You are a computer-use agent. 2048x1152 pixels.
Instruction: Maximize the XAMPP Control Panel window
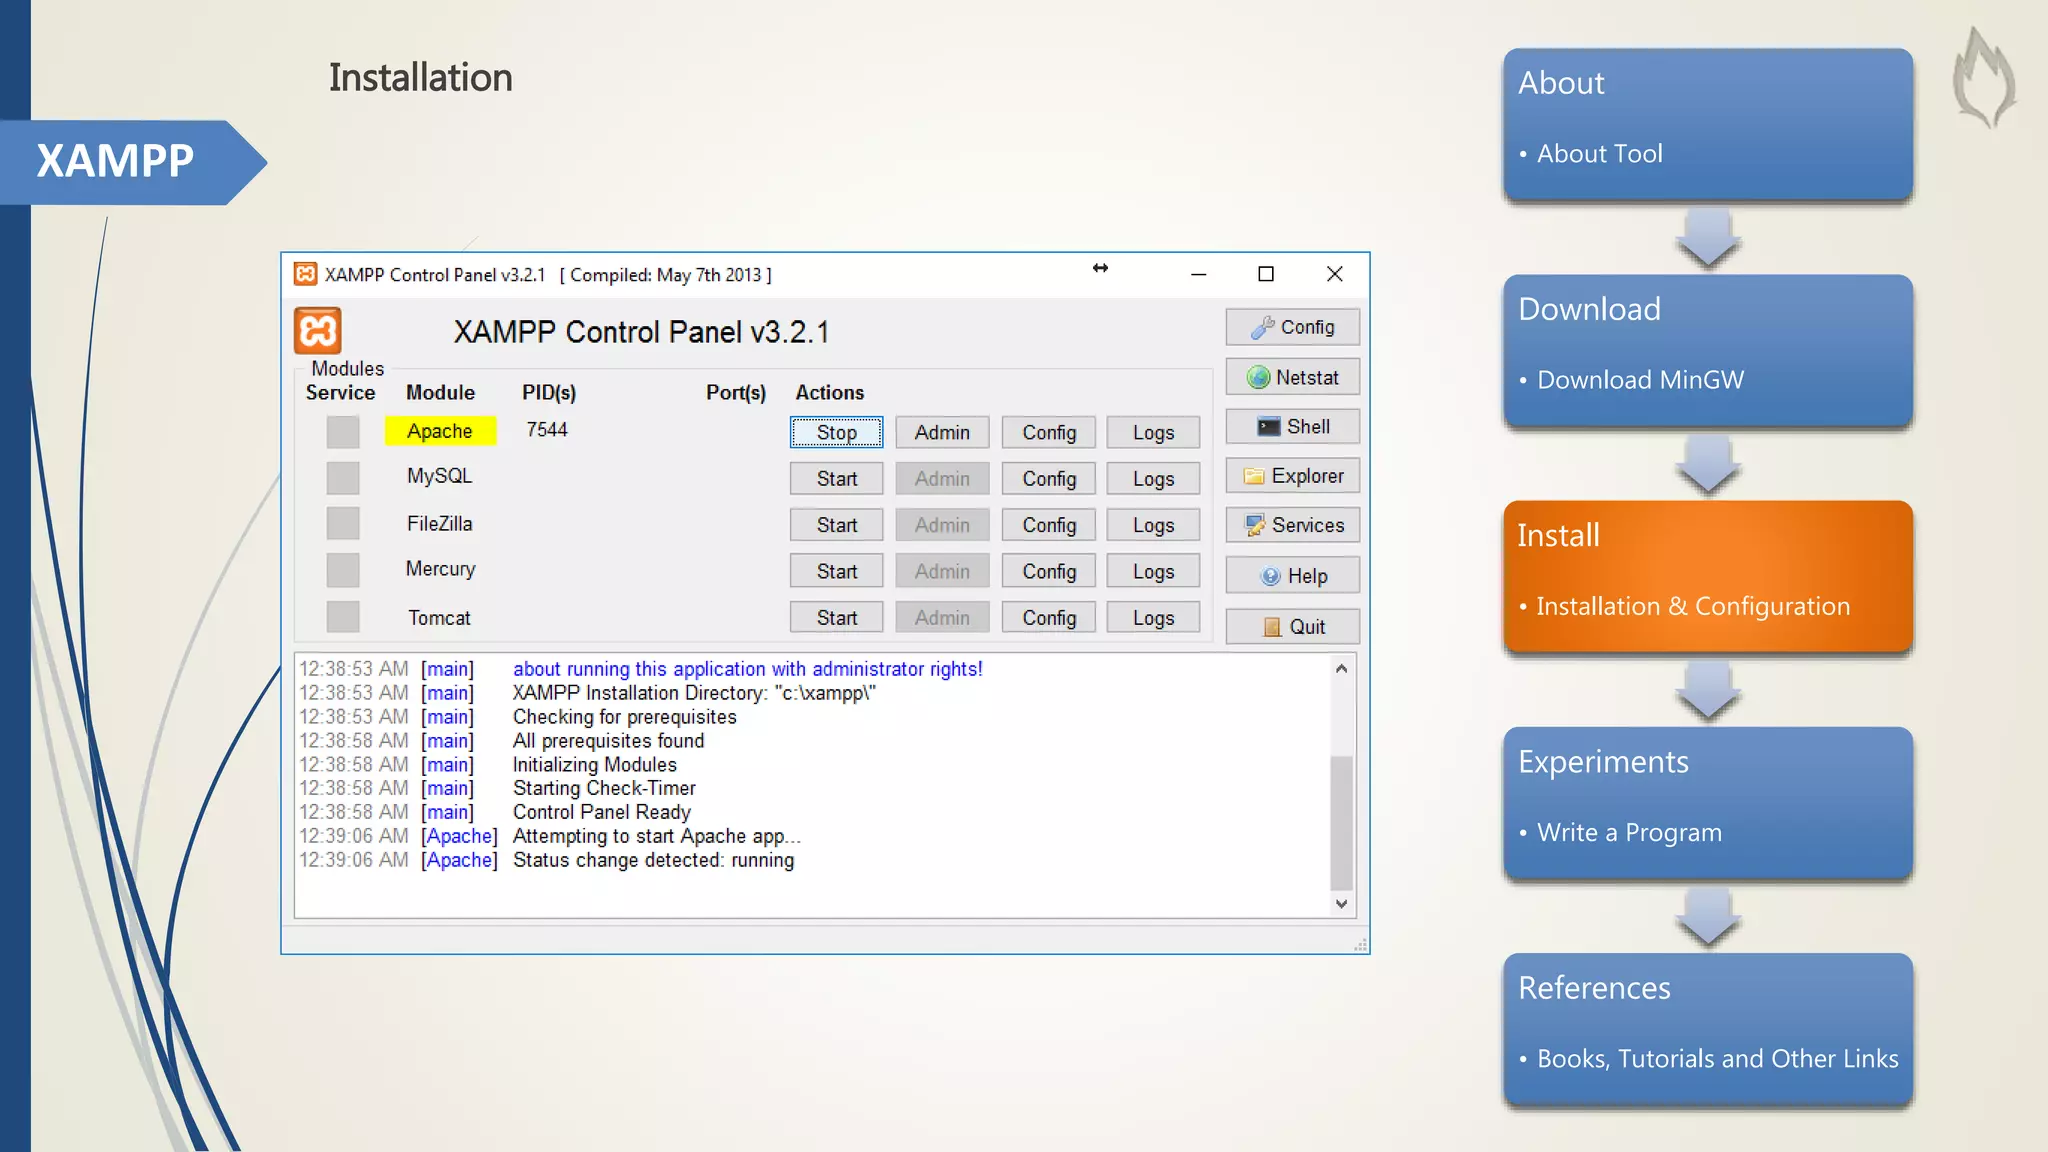tap(1266, 274)
